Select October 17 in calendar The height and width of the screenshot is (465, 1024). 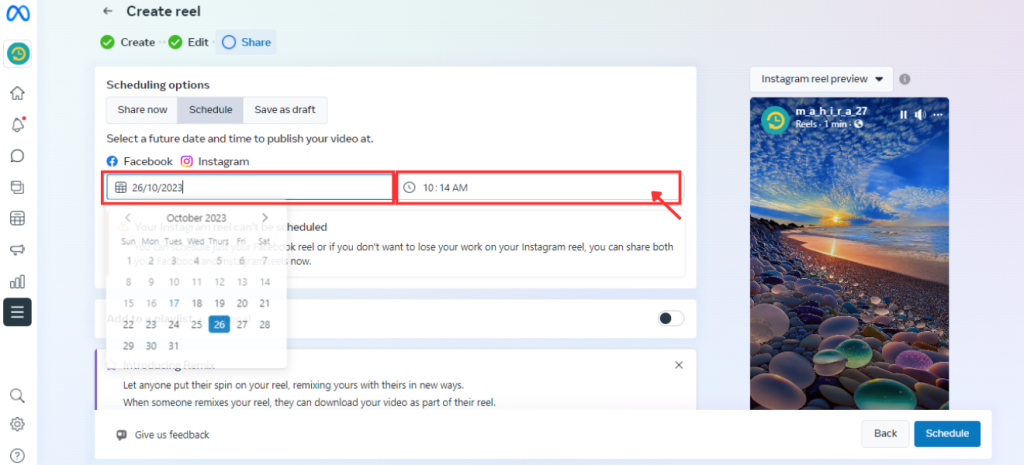click(x=174, y=303)
